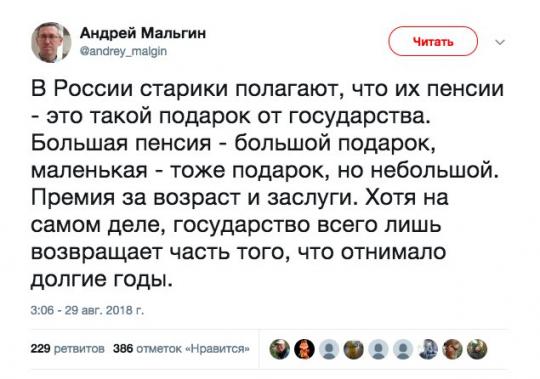Open the Андрей Мальгин display name link

click(143, 34)
